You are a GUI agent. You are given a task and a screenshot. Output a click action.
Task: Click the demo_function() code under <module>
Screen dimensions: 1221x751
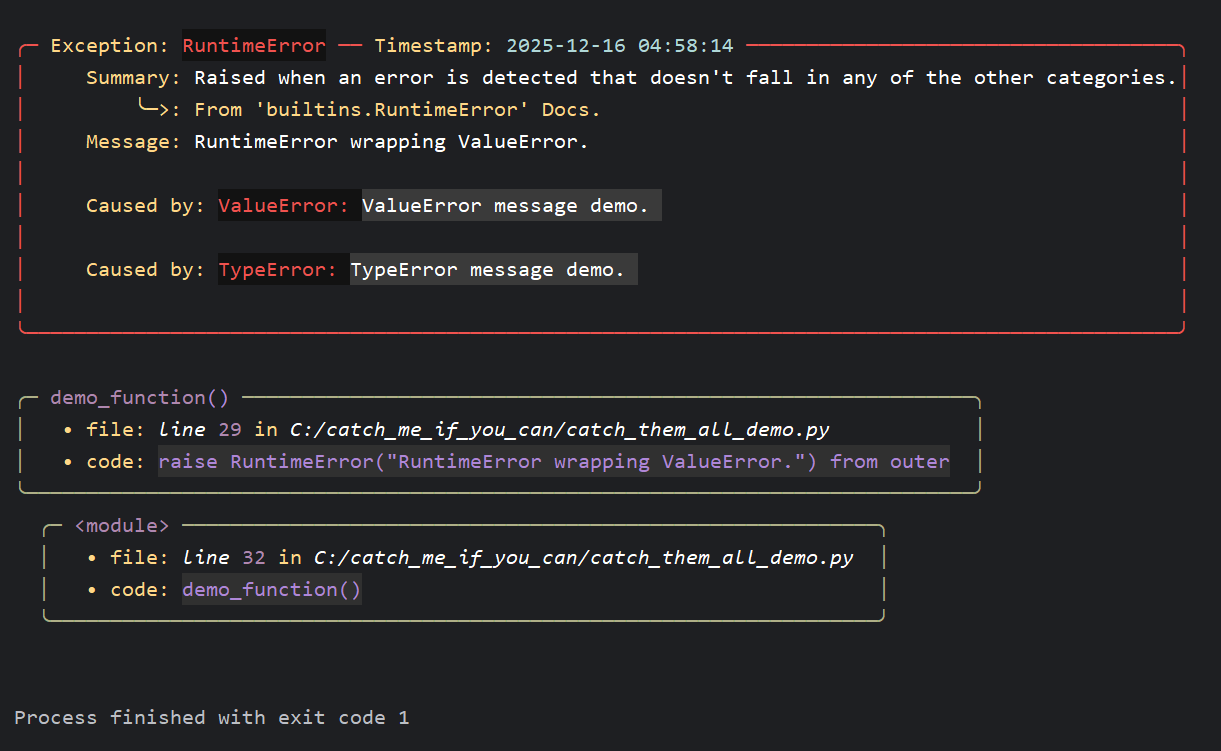point(272,590)
